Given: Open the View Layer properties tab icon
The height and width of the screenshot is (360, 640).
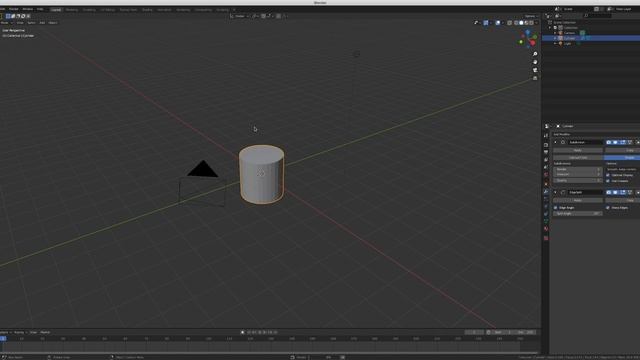Looking at the screenshot, I should point(546,160).
